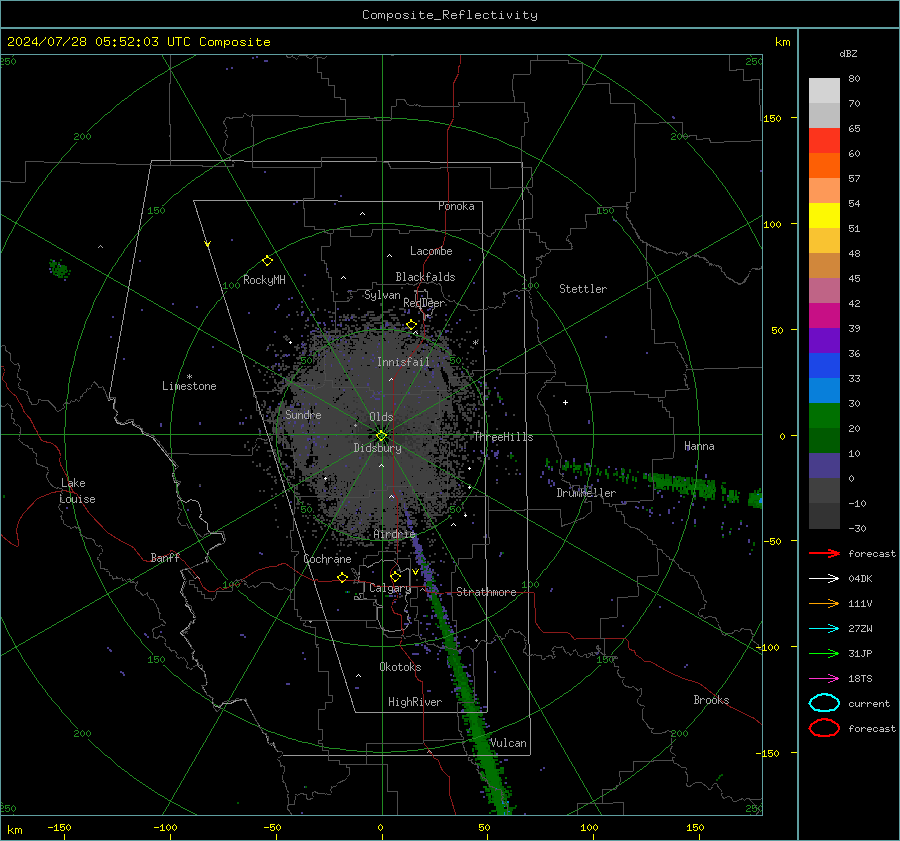Click the Cochrane town label
The image size is (900, 841).
[x=327, y=559]
